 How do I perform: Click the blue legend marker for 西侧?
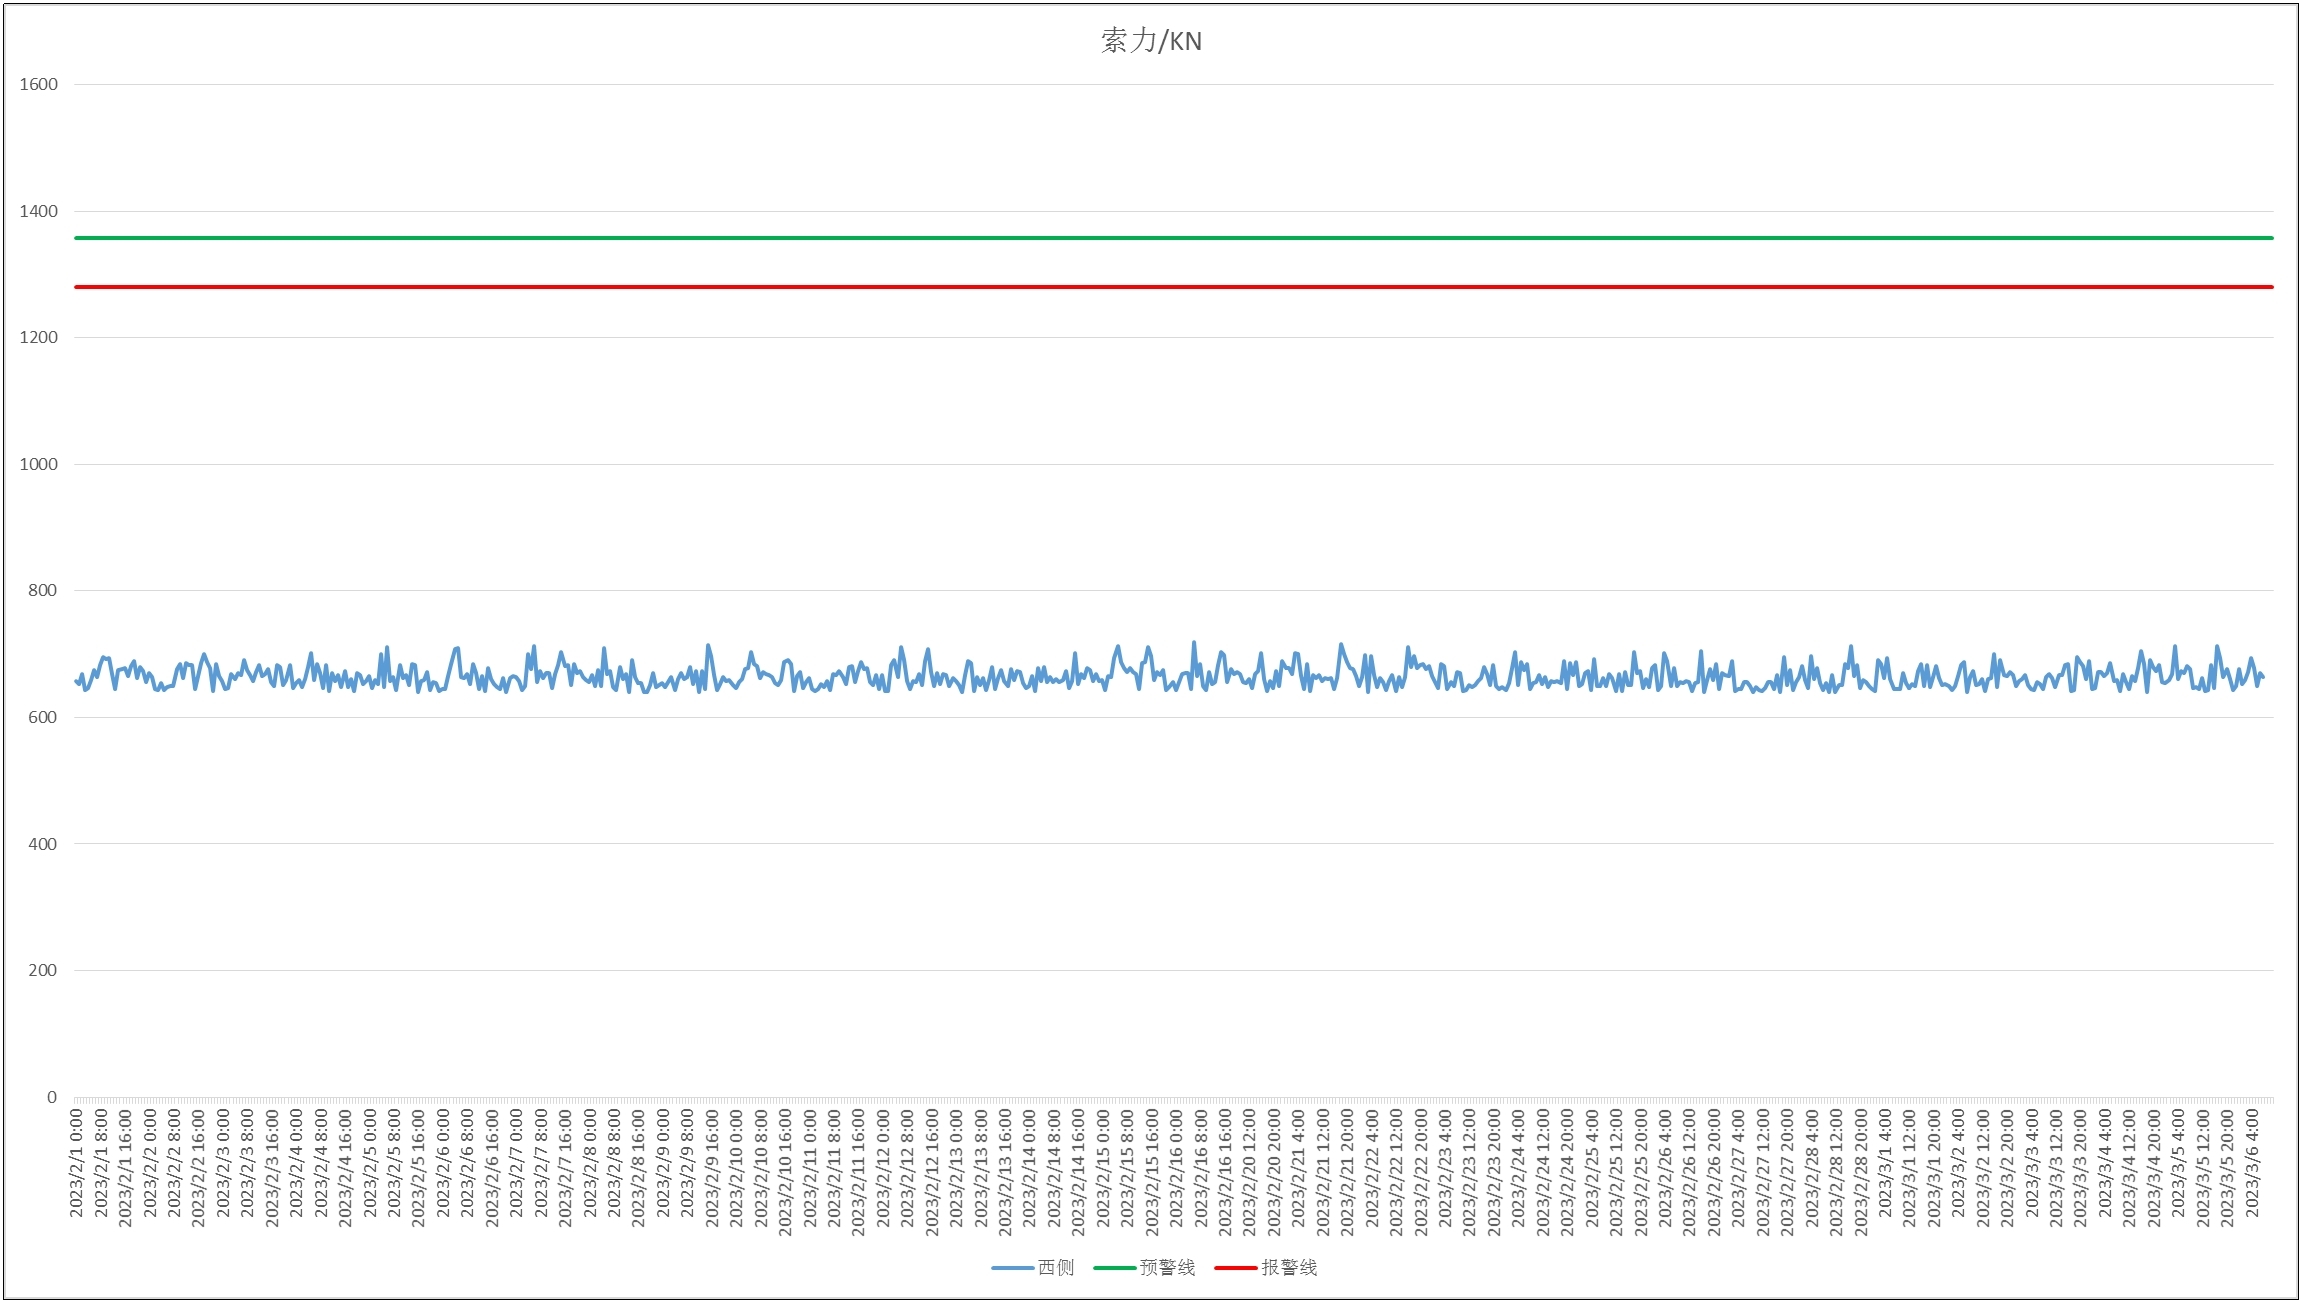(x=1012, y=1268)
